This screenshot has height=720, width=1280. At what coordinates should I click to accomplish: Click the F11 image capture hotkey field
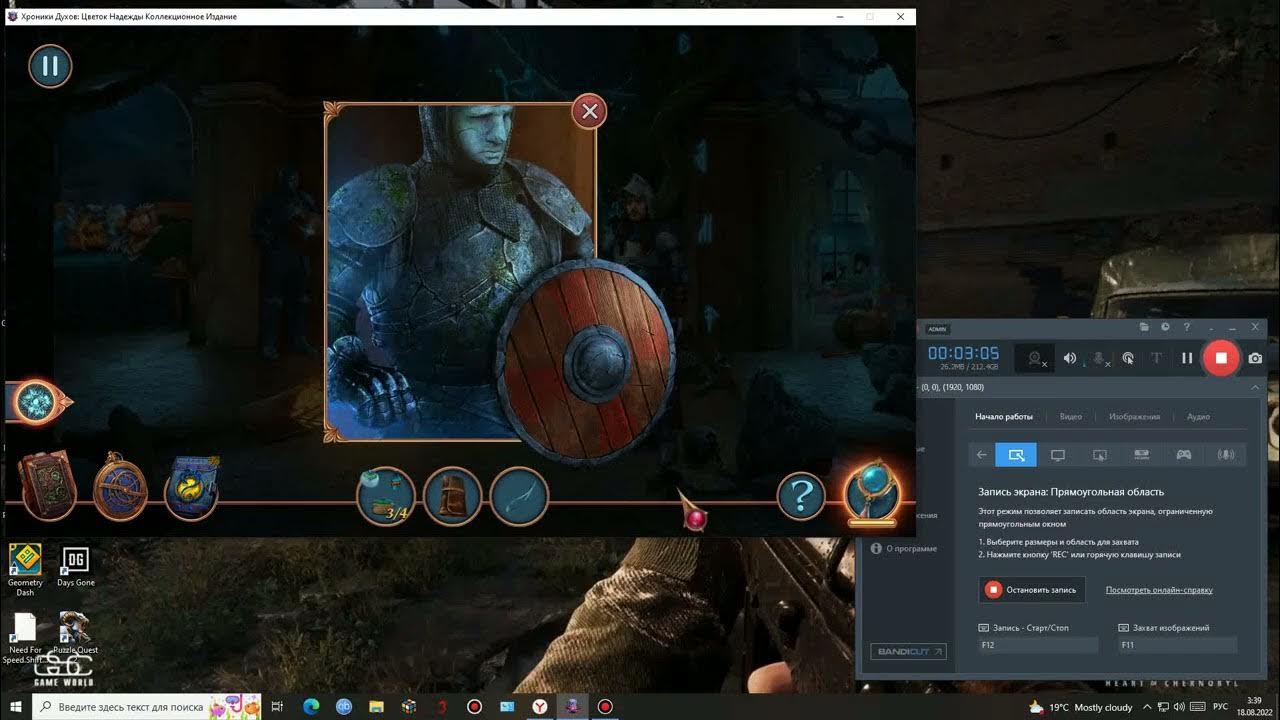[x=1177, y=645]
